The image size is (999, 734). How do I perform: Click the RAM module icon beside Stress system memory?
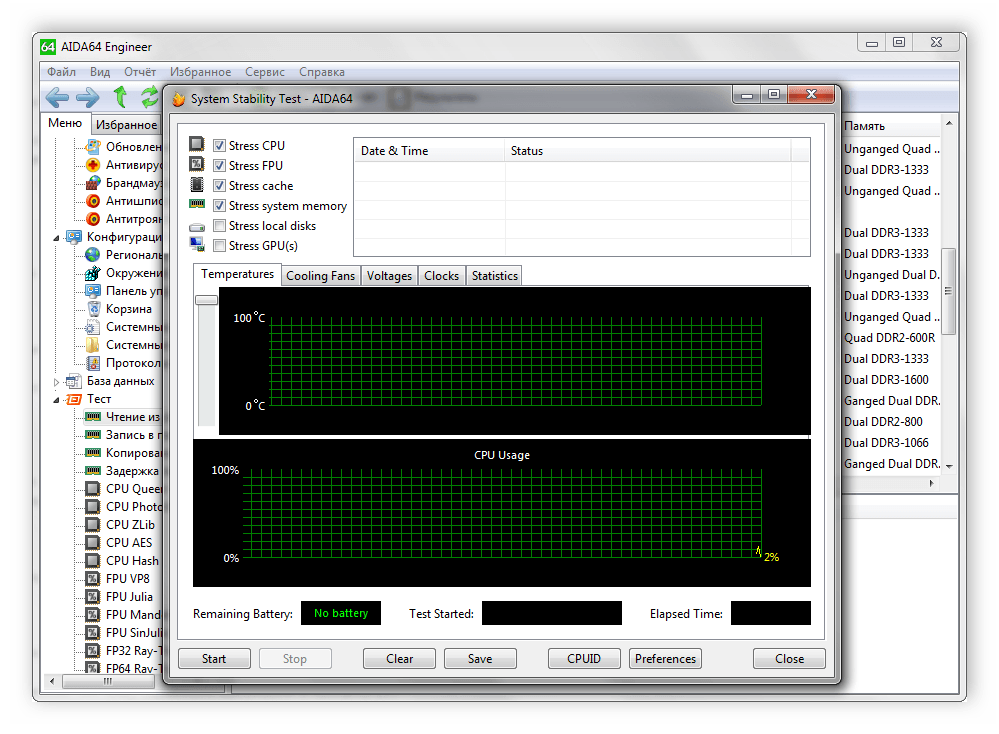tap(197, 205)
